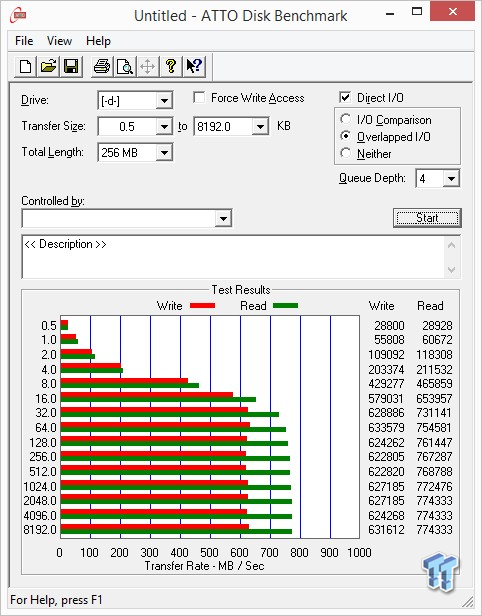This screenshot has width=482, height=616.
Task: Activate context help arrow-question icon
Action: [194, 66]
